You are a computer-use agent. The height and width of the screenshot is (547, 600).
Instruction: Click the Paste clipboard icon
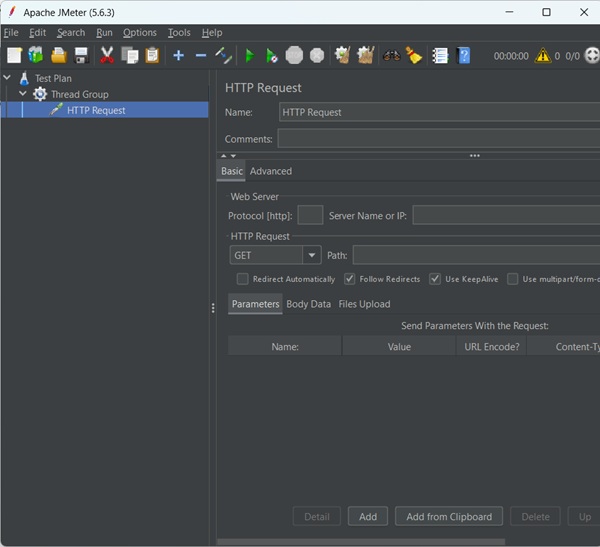click(x=152, y=56)
